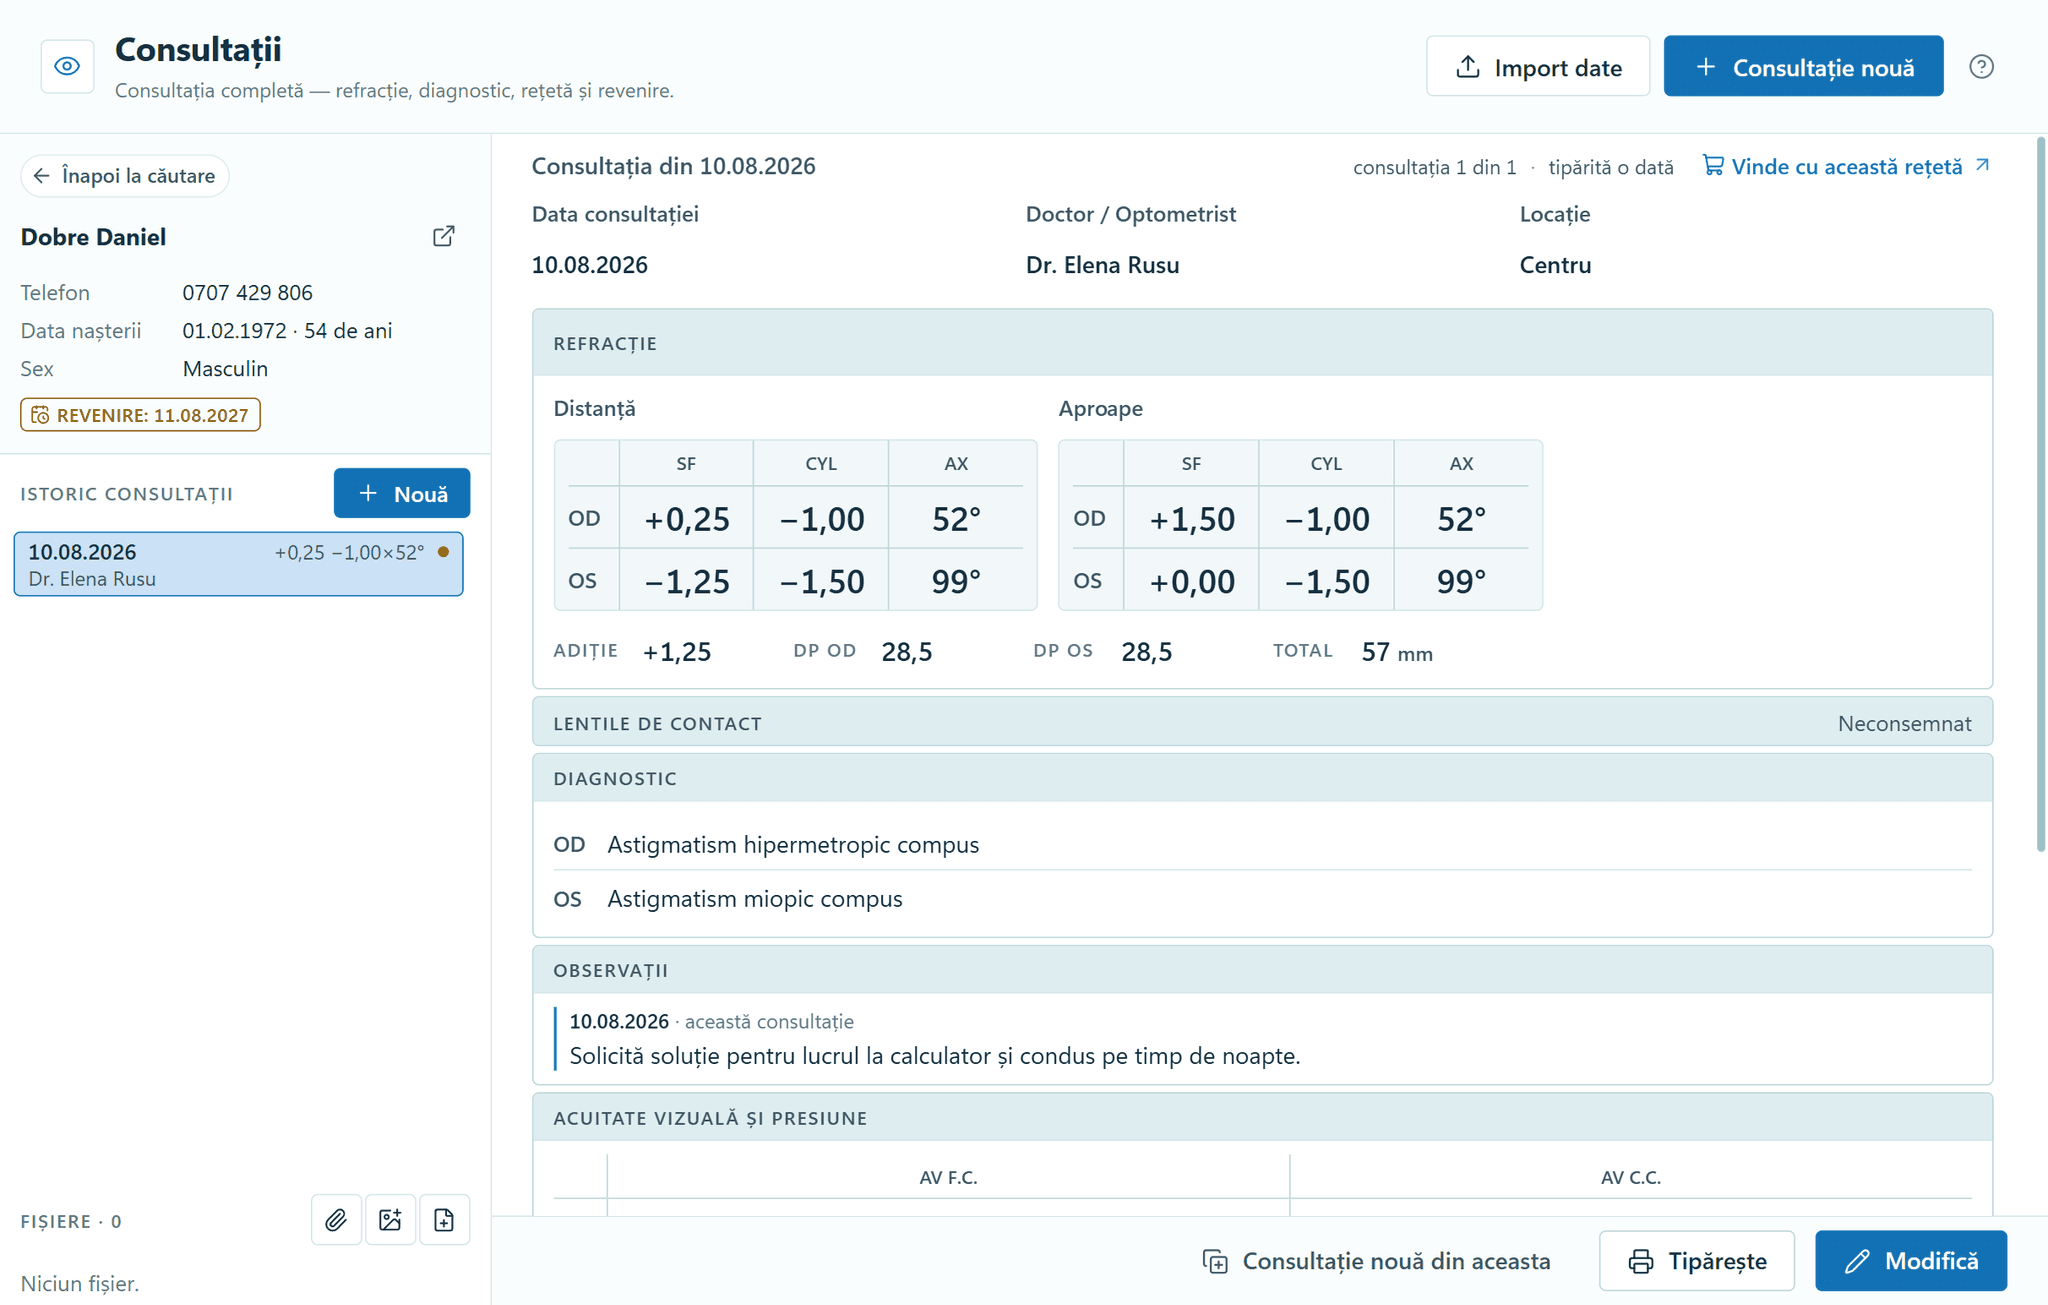Click the vertical scrollbar of the consultation panel
Viewport: 2048px width, 1305px height.
pyautogui.click(x=2041, y=495)
